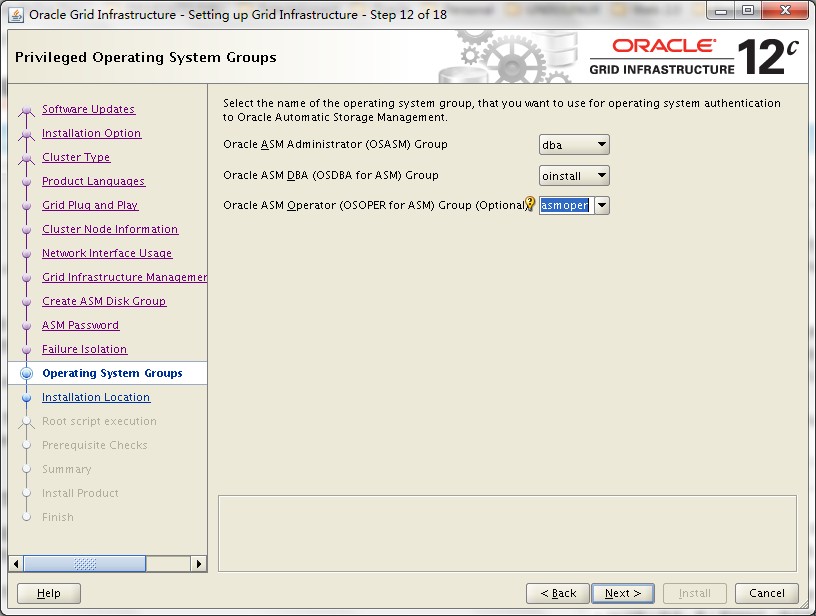Click the asmoper text field
This screenshot has height=616, width=816.
click(566, 206)
